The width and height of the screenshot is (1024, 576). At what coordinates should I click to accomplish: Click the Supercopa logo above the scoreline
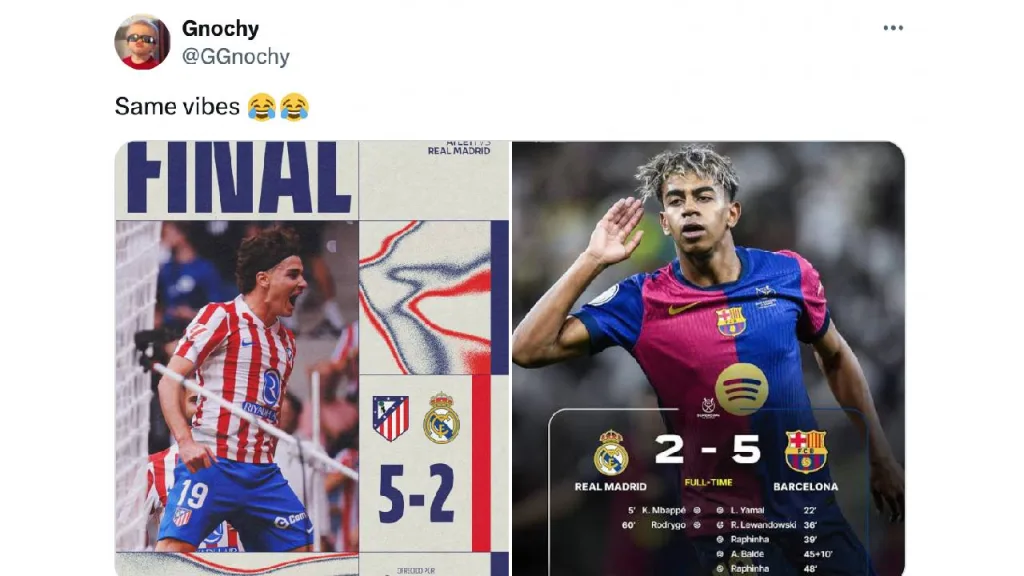[708, 408]
